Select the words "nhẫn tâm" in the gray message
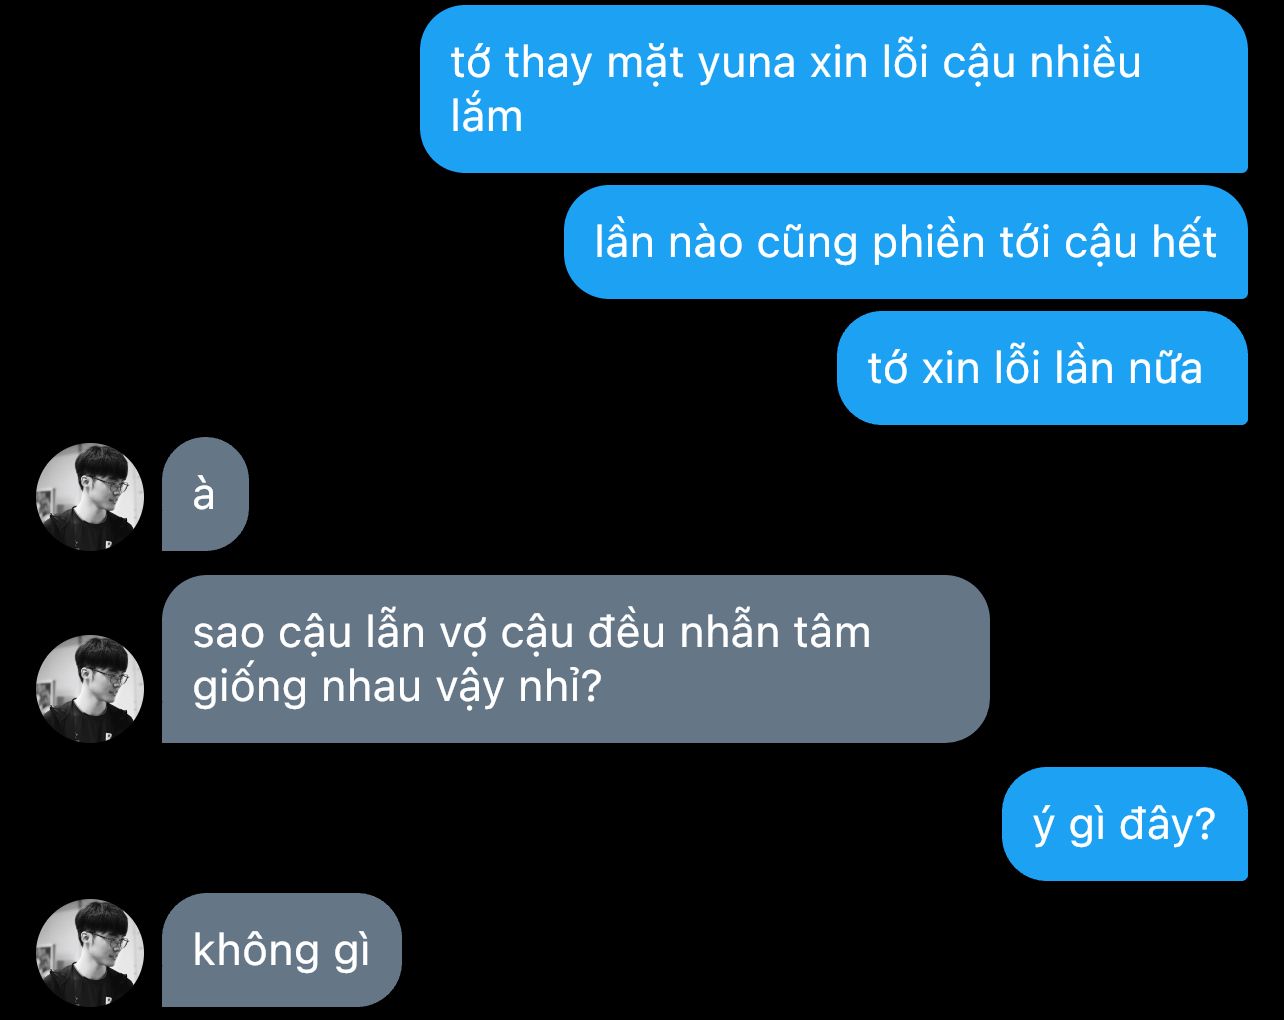1284x1020 pixels. pos(776,632)
